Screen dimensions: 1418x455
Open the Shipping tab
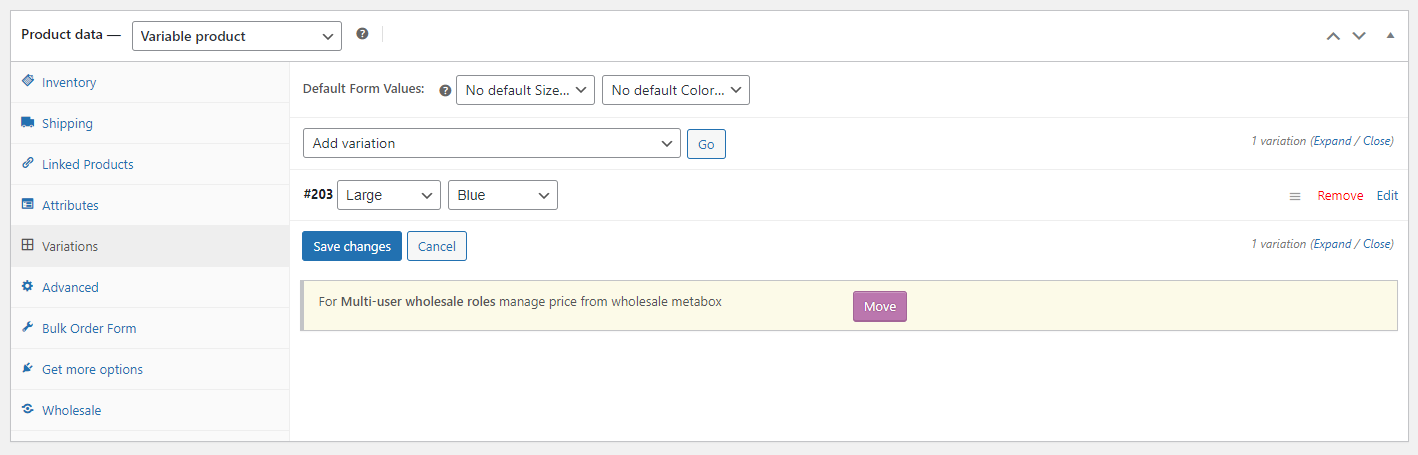150,123
